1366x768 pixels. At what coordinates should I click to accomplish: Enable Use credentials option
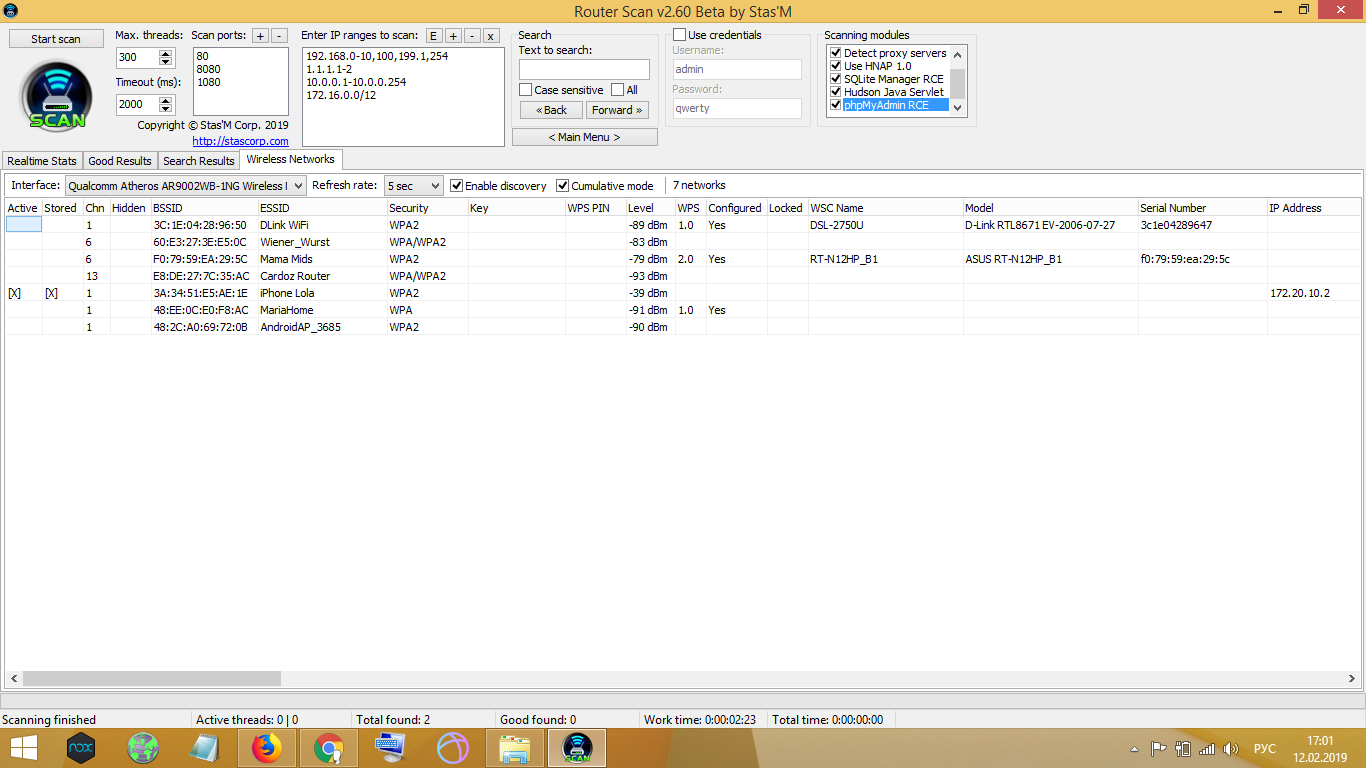[x=680, y=35]
